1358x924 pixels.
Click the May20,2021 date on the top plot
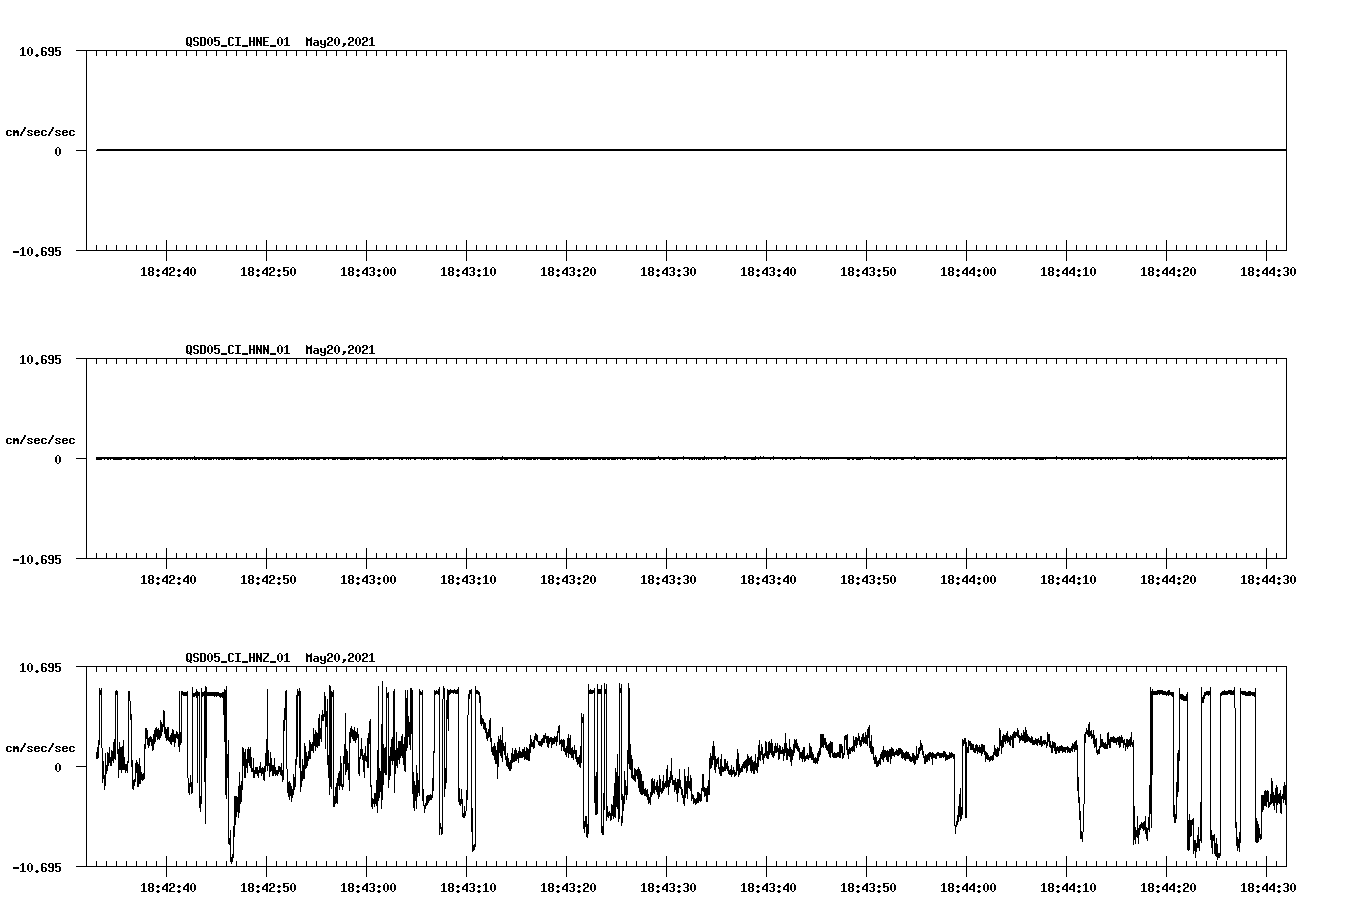pos(340,42)
